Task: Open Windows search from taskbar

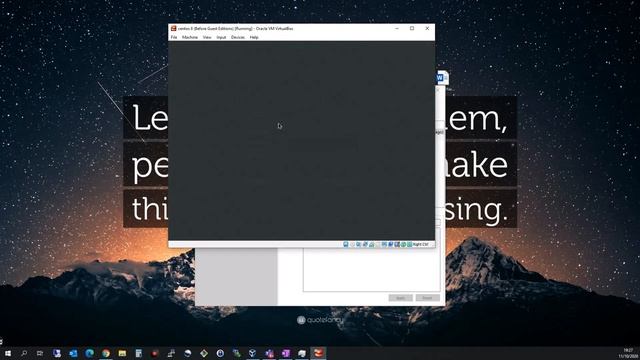Action: [24, 353]
